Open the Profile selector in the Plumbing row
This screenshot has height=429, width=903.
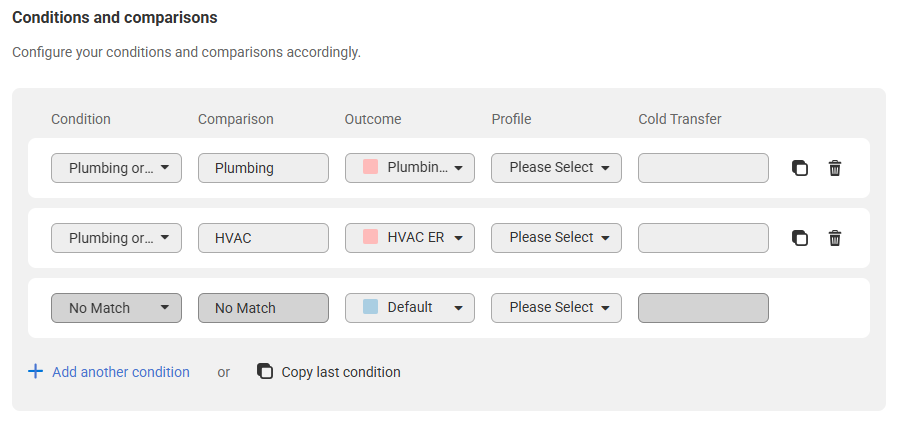coord(556,168)
